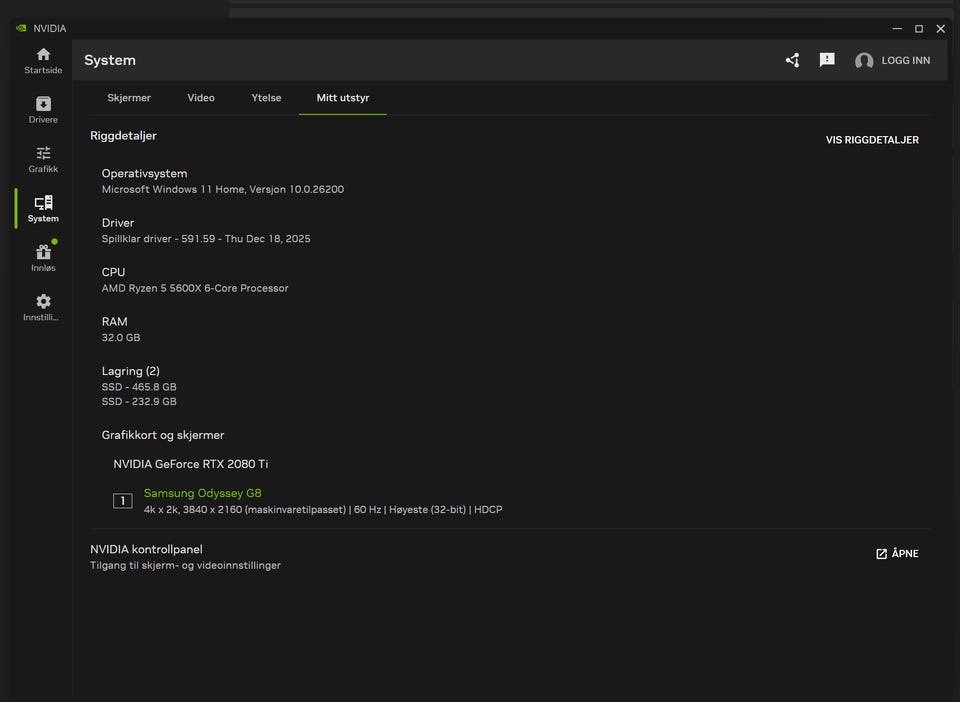960x702 pixels.
Task: Switch to the Video tab
Action: point(201,98)
